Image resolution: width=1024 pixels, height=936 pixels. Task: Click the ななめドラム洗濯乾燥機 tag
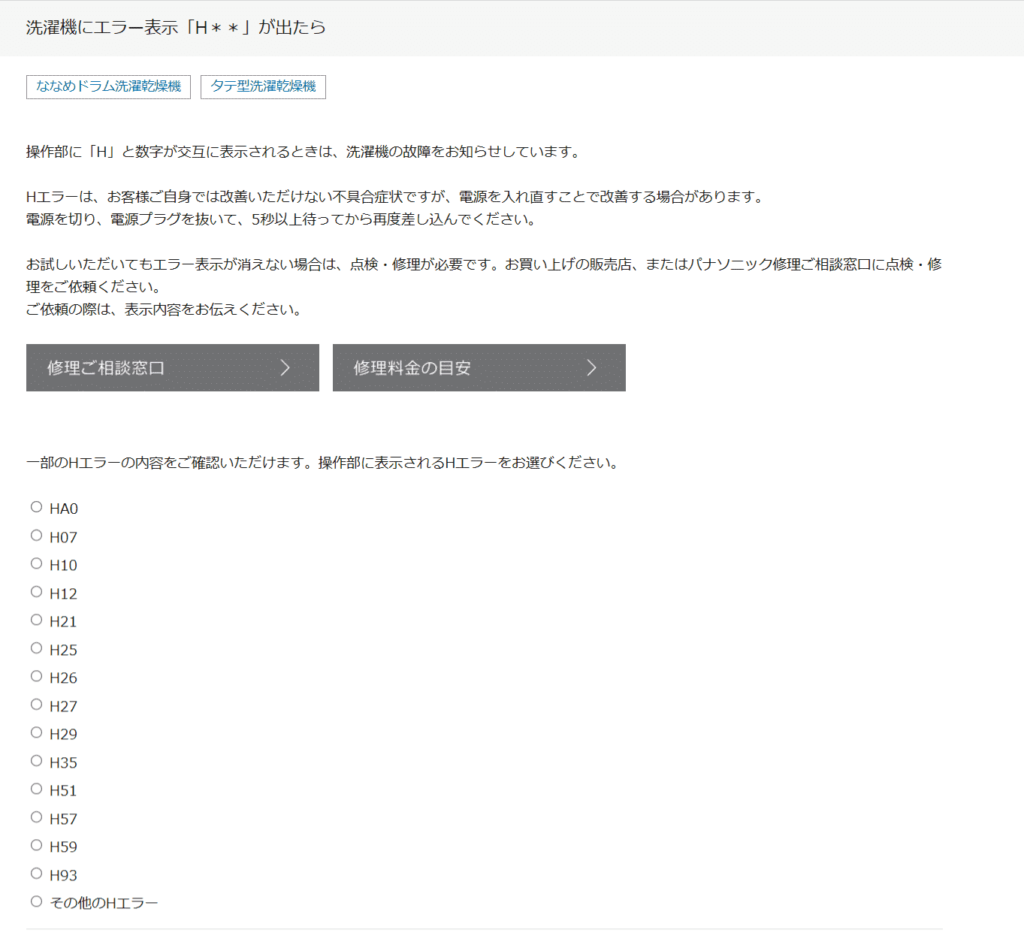(x=108, y=87)
